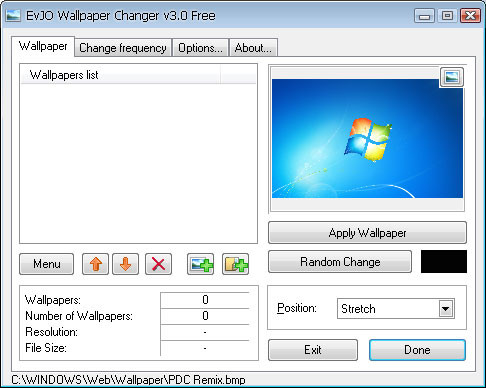The height and width of the screenshot is (388, 486).
Task: Click the Wallpapers list column header
Action: click(120, 75)
